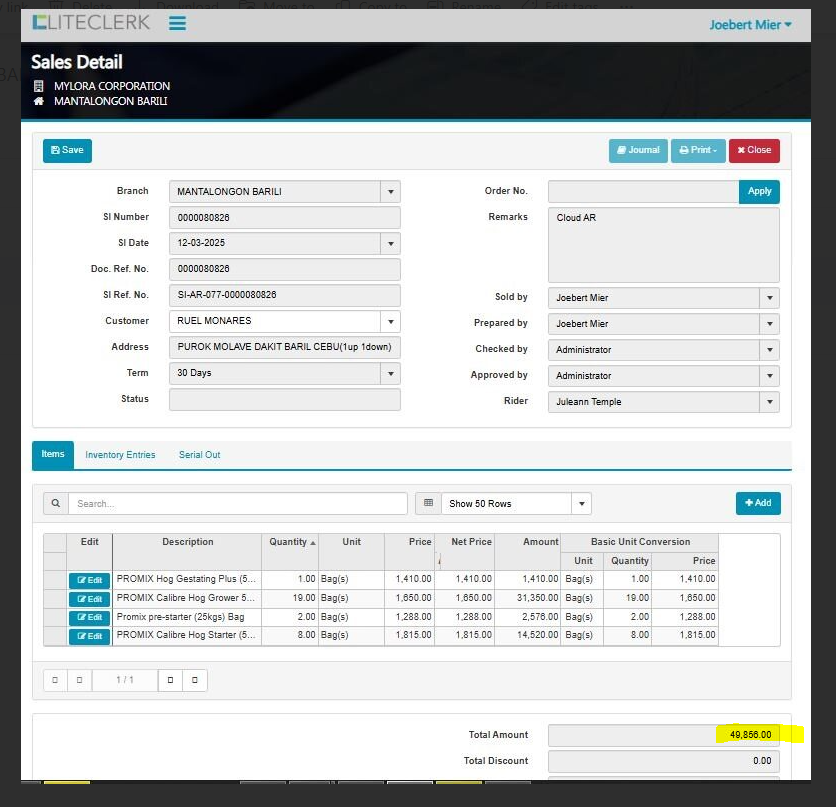Open the Branch dropdown

(390, 192)
